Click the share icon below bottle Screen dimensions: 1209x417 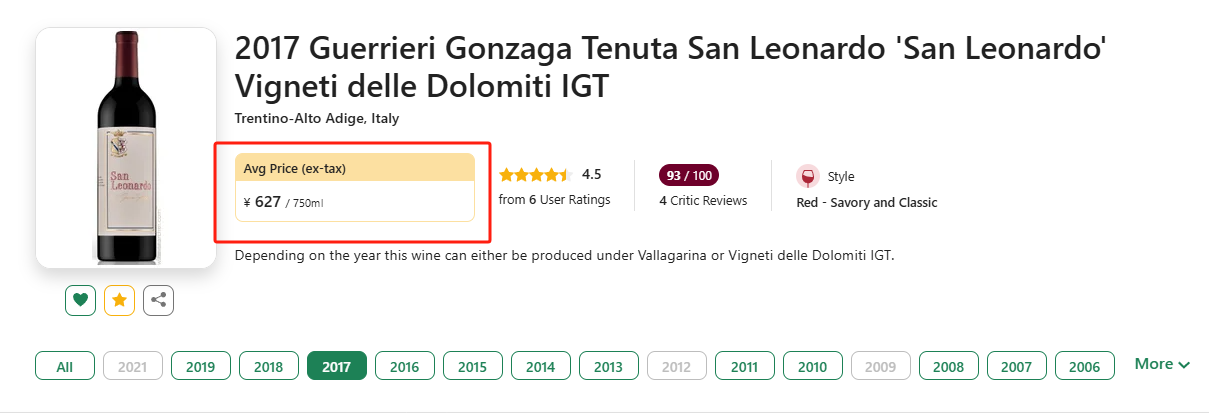(158, 300)
